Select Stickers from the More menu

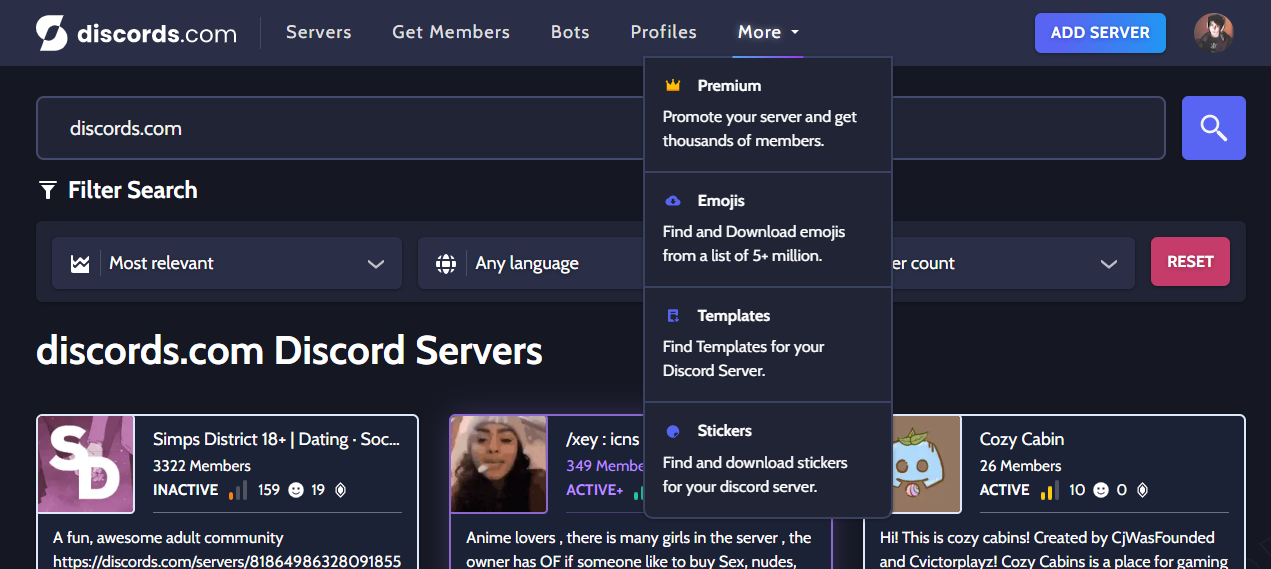[x=768, y=460]
